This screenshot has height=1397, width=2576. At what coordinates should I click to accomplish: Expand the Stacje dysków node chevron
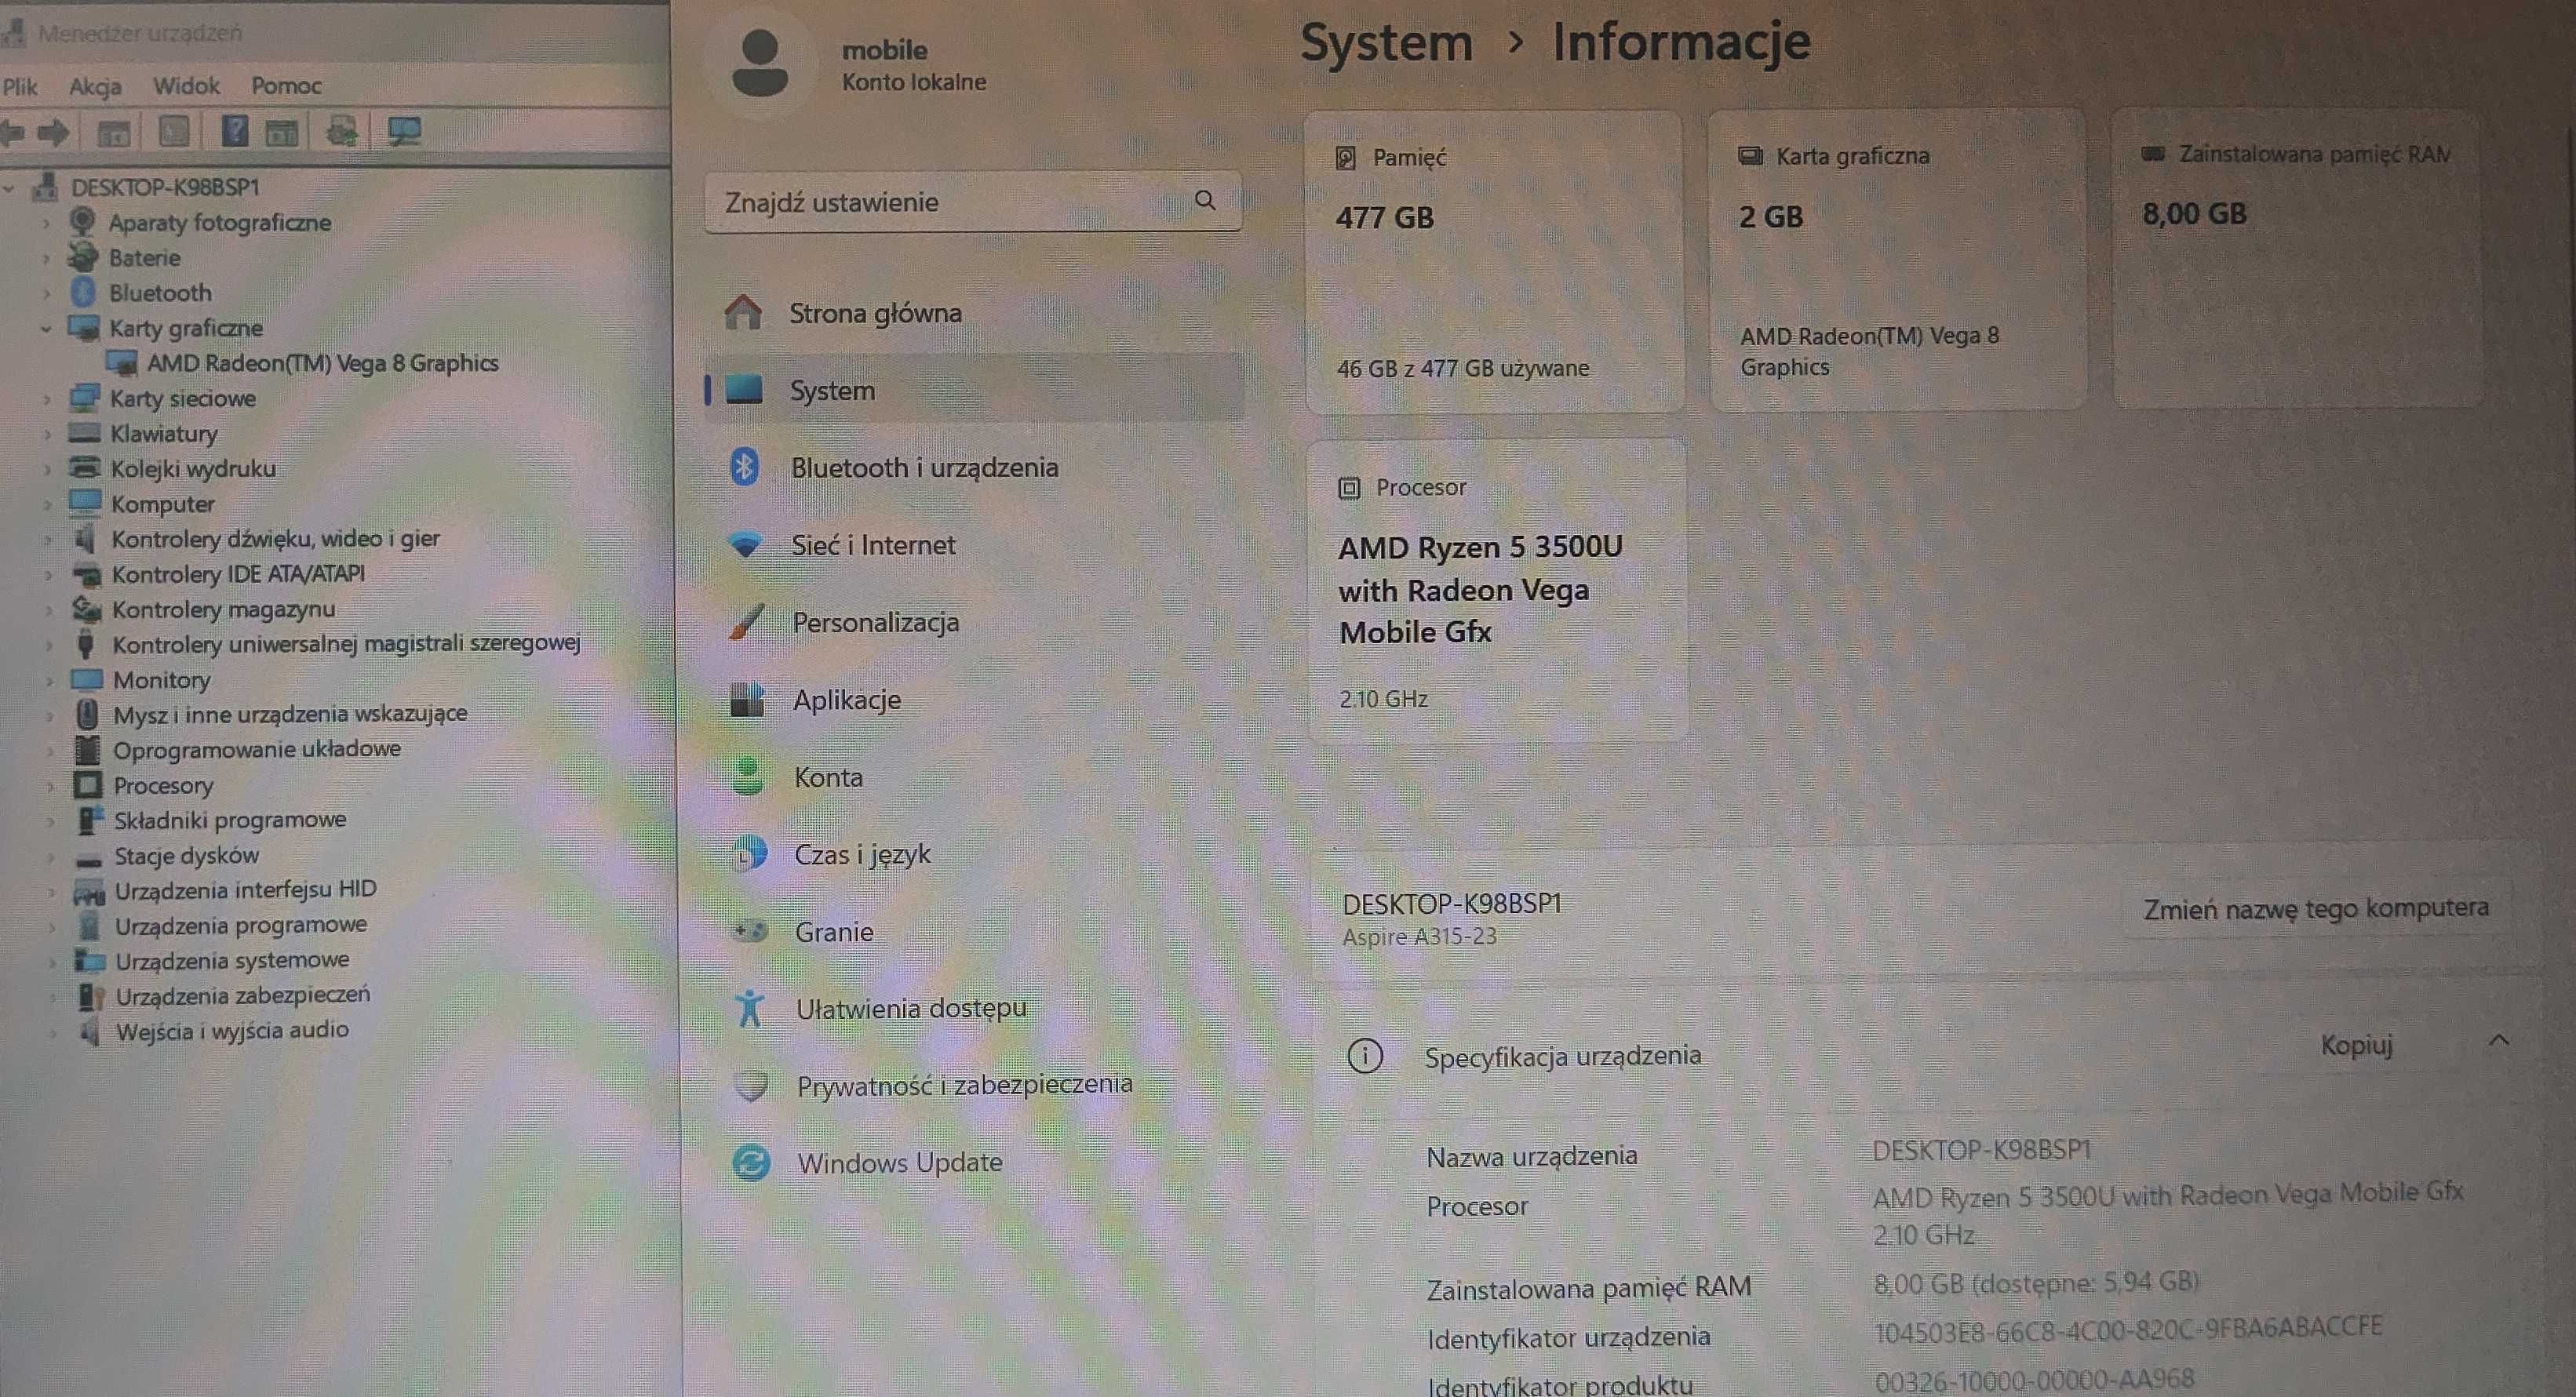tap(50, 857)
